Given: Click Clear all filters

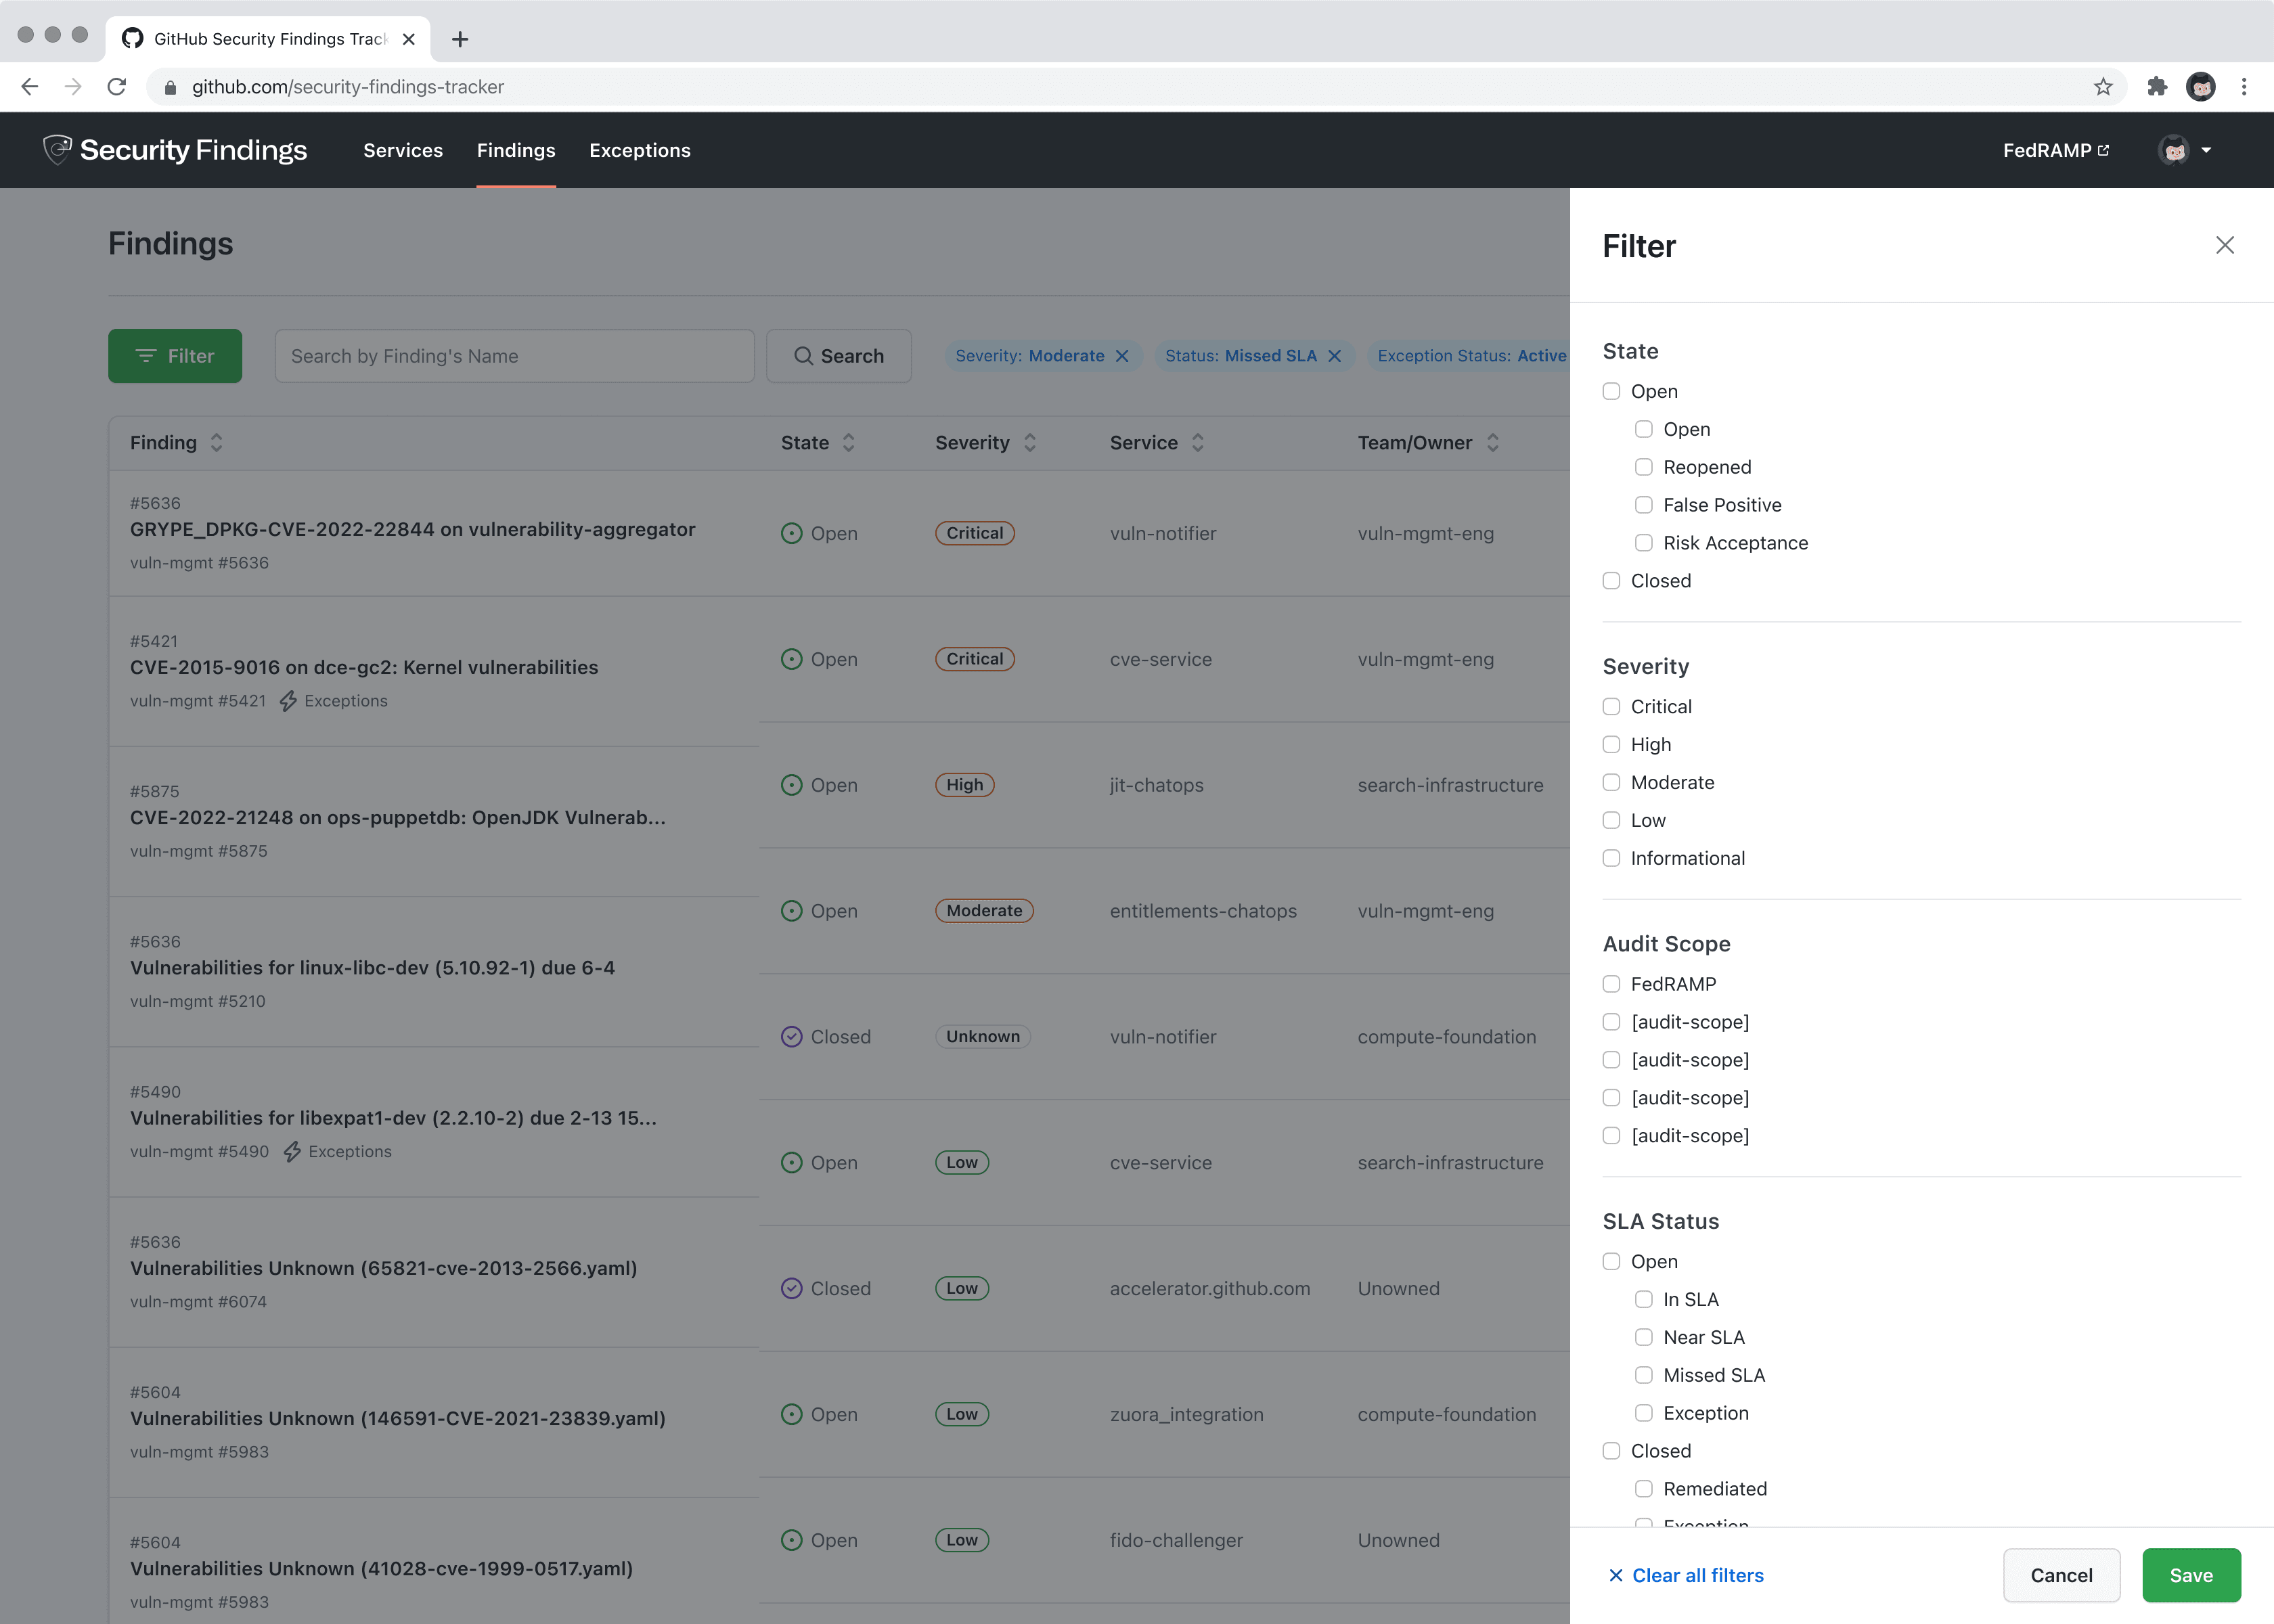Looking at the screenshot, I should [1686, 1576].
